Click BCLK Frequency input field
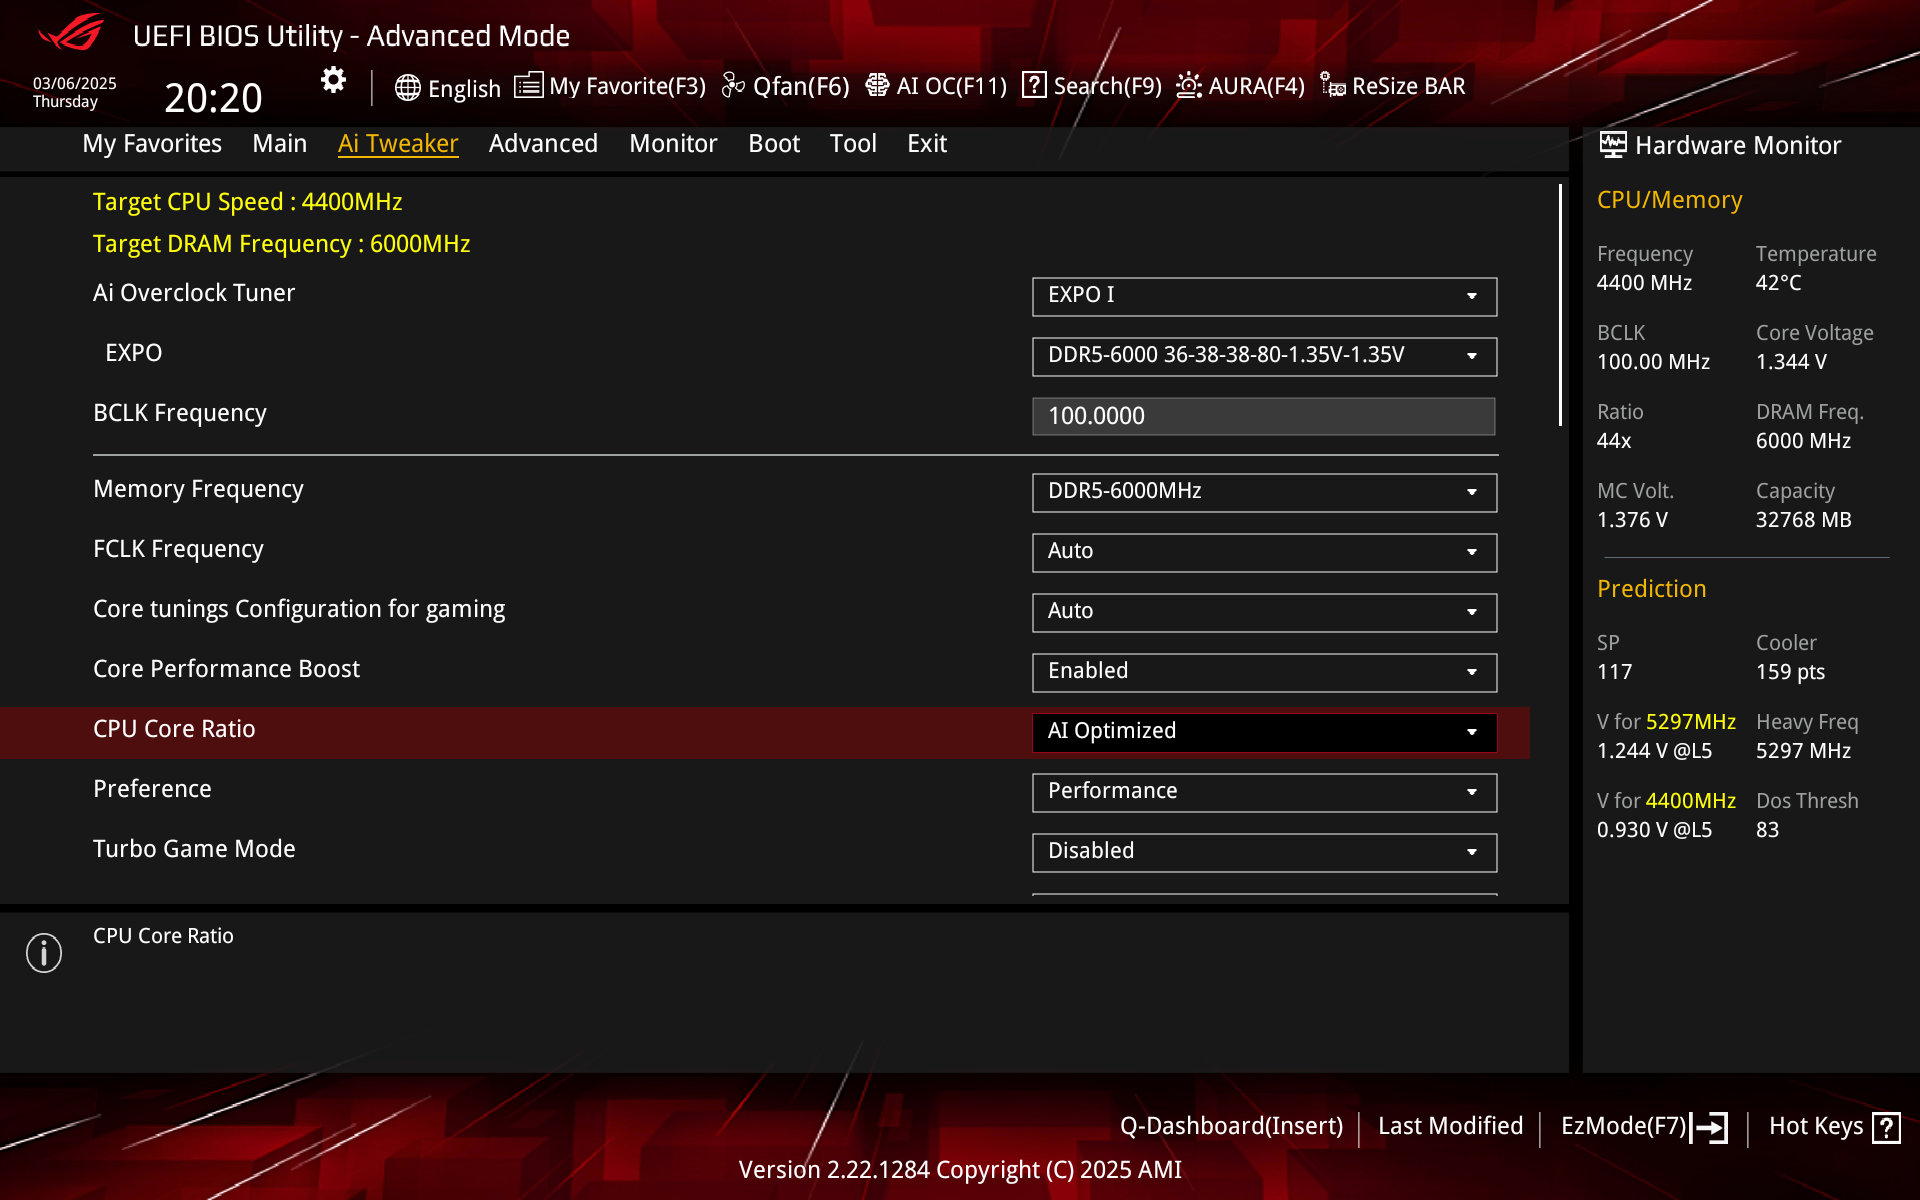The image size is (1920, 1200). (x=1264, y=416)
